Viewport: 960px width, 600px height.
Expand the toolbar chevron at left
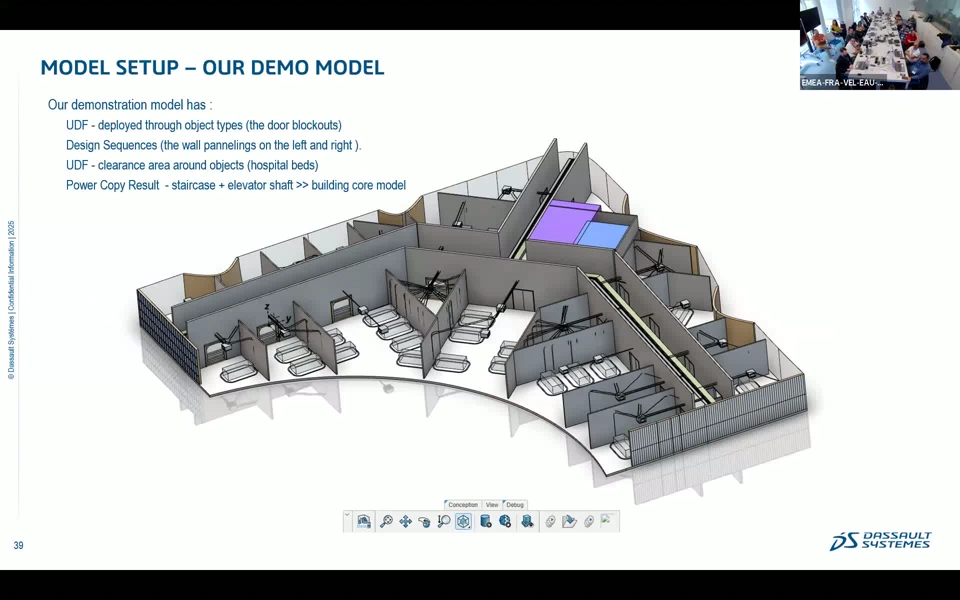[x=348, y=516]
